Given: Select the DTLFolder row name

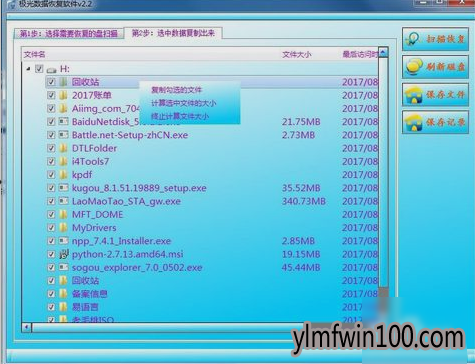Looking at the screenshot, I should pos(94,148).
